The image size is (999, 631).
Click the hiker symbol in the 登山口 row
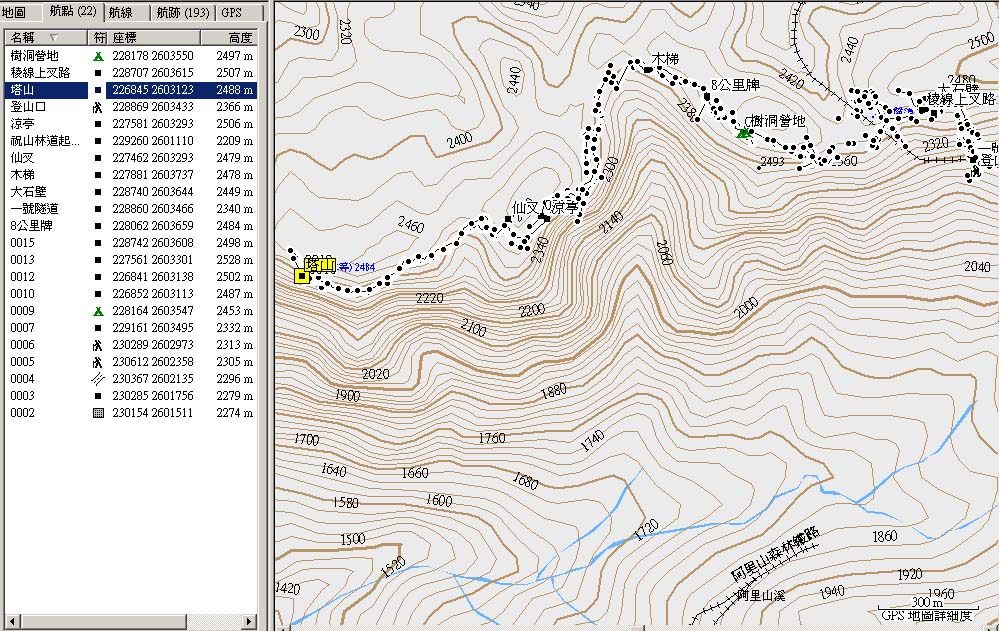[98, 107]
